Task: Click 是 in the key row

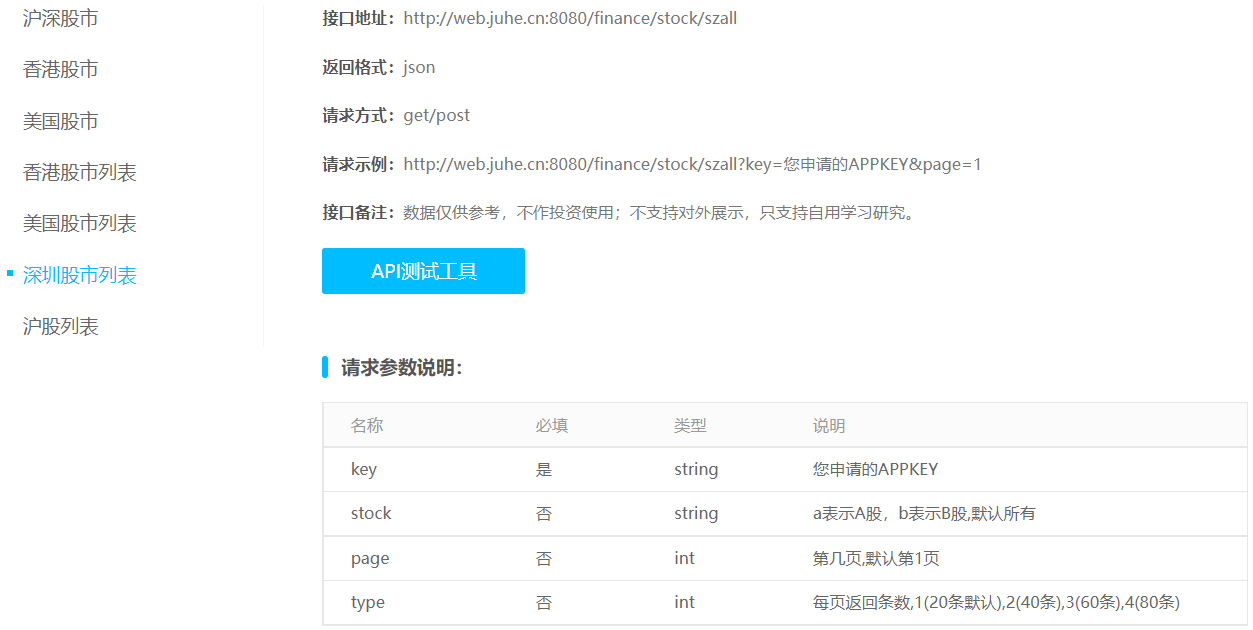Action: coord(544,469)
